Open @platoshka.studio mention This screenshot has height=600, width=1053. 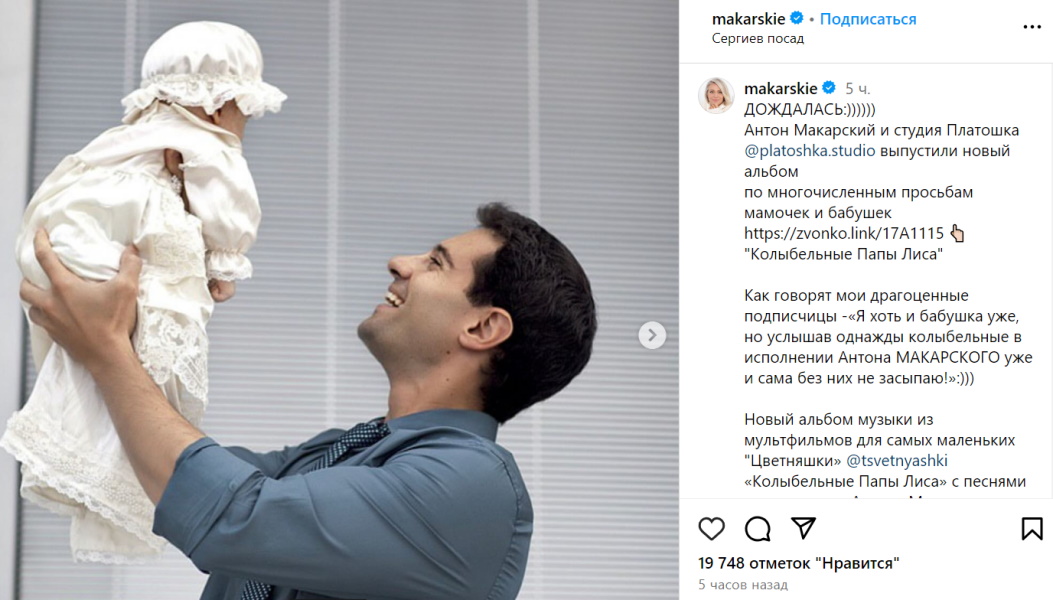tap(809, 151)
